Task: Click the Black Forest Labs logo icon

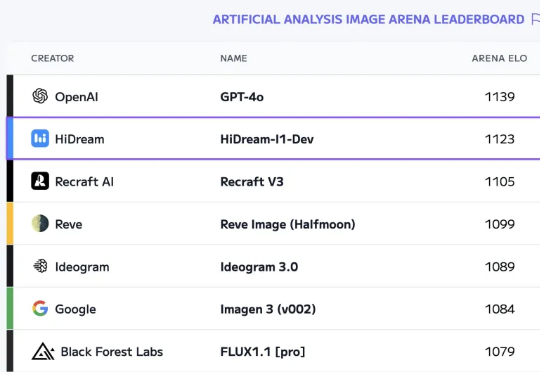Action: point(43,351)
